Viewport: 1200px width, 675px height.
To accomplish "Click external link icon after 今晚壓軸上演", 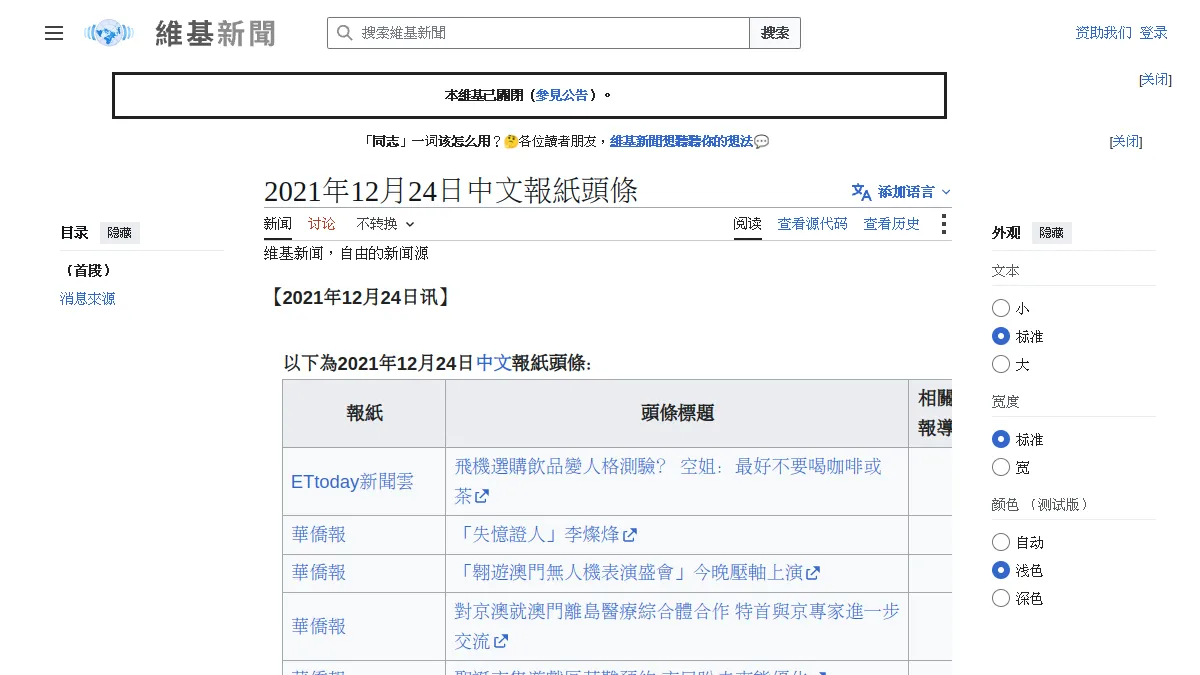I will tap(813, 573).
